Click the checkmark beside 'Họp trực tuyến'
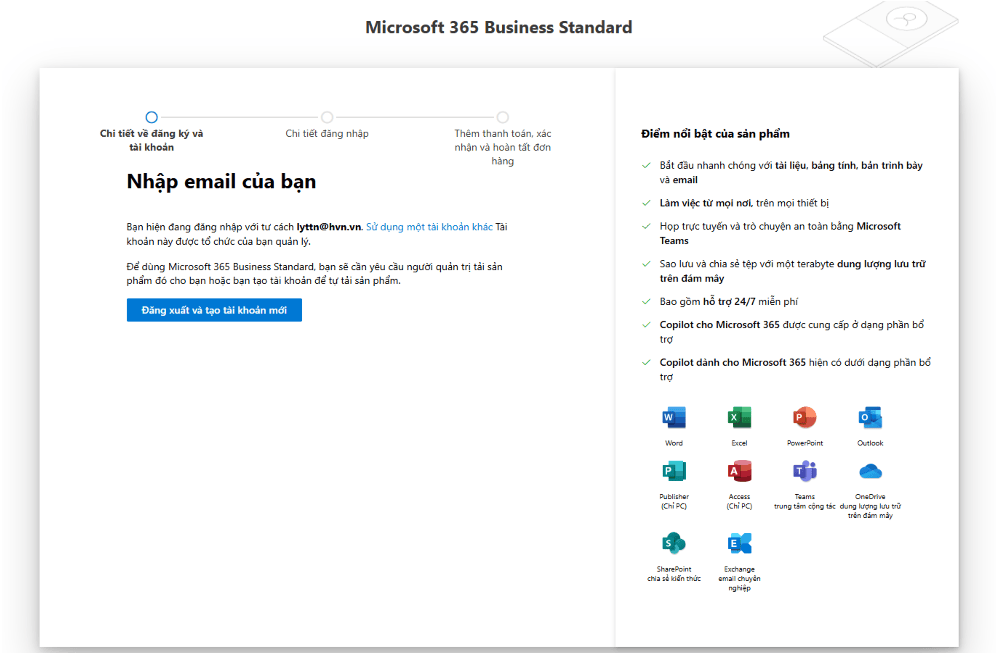The height and width of the screenshot is (654, 999). click(x=646, y=226)
